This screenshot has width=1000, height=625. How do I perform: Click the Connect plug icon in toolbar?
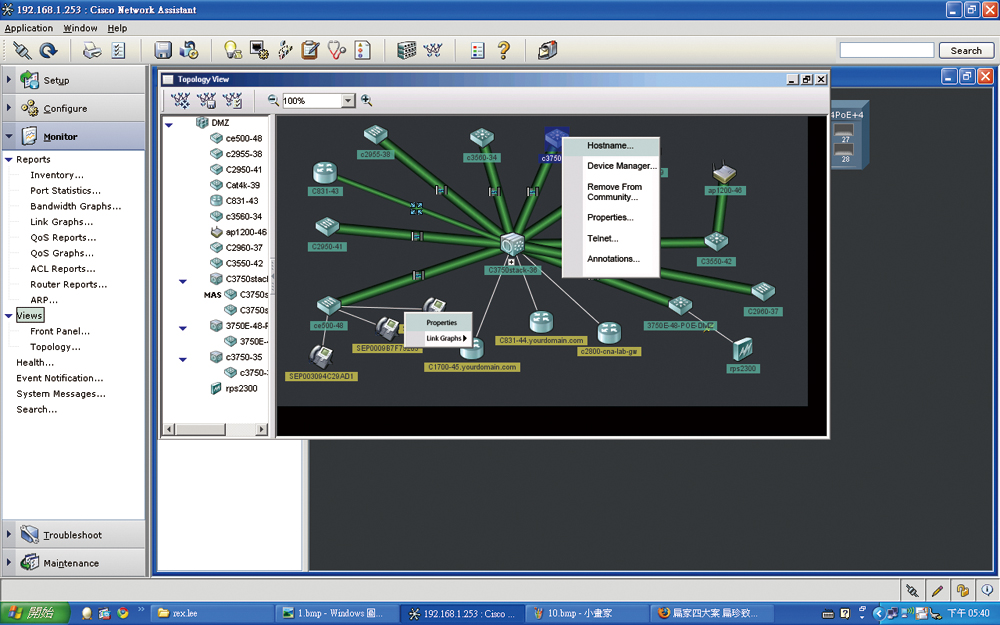(22, 50)
